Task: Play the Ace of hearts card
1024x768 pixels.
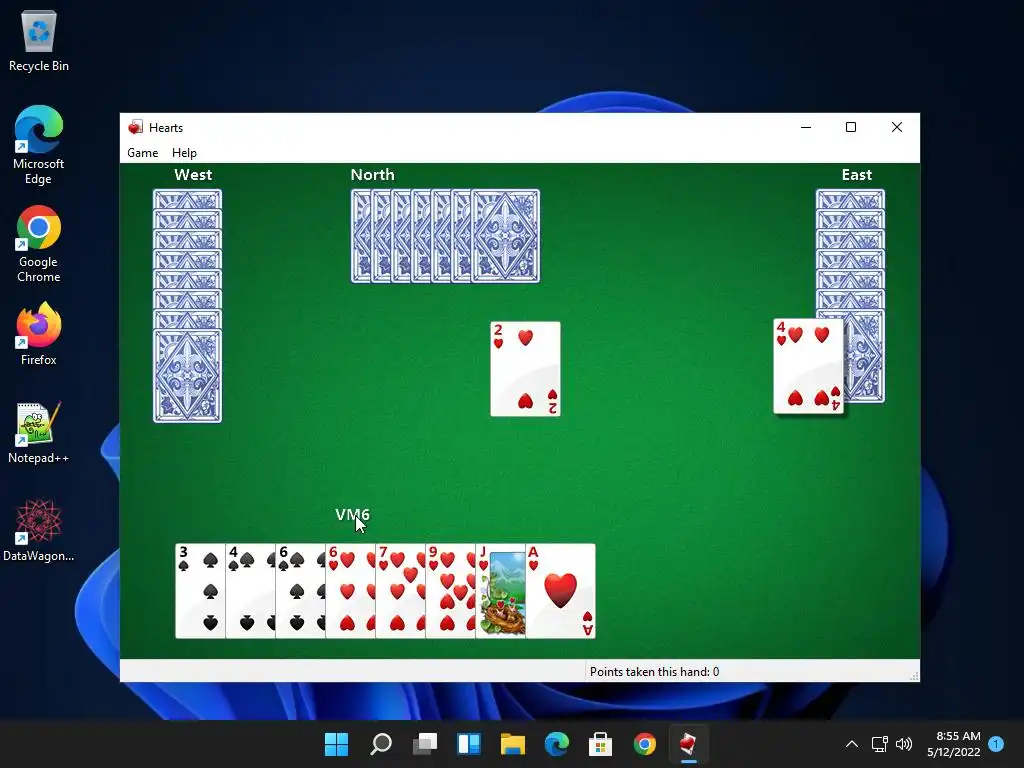Action: [x=560, y=590]
